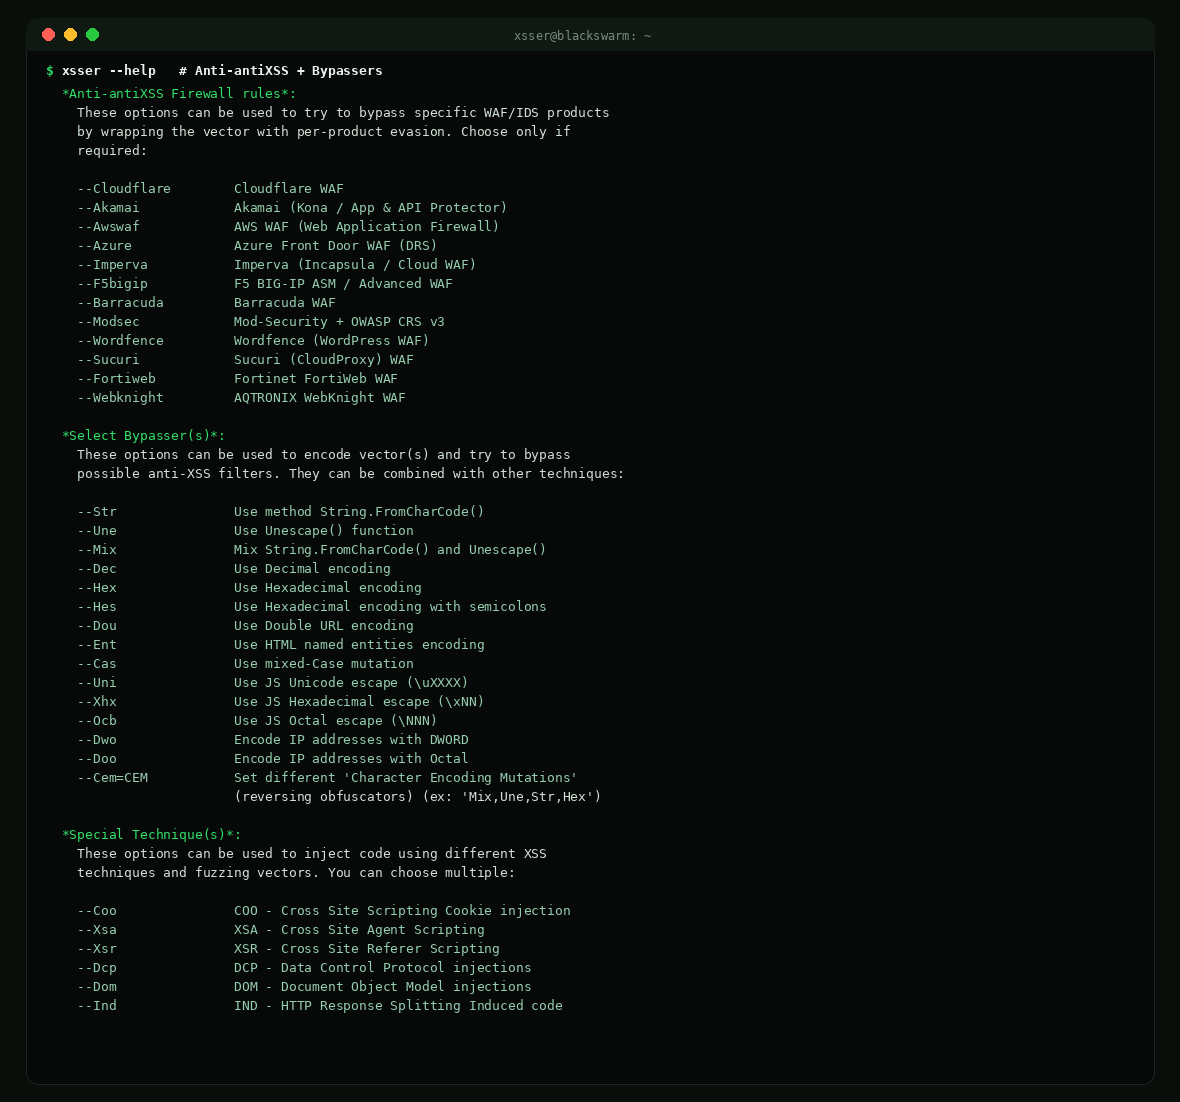Click description 'AQTRONIX WebKnight WAF'
Screen dimensions: 1180x1102
pyautogui.click(x=320, y=397)
